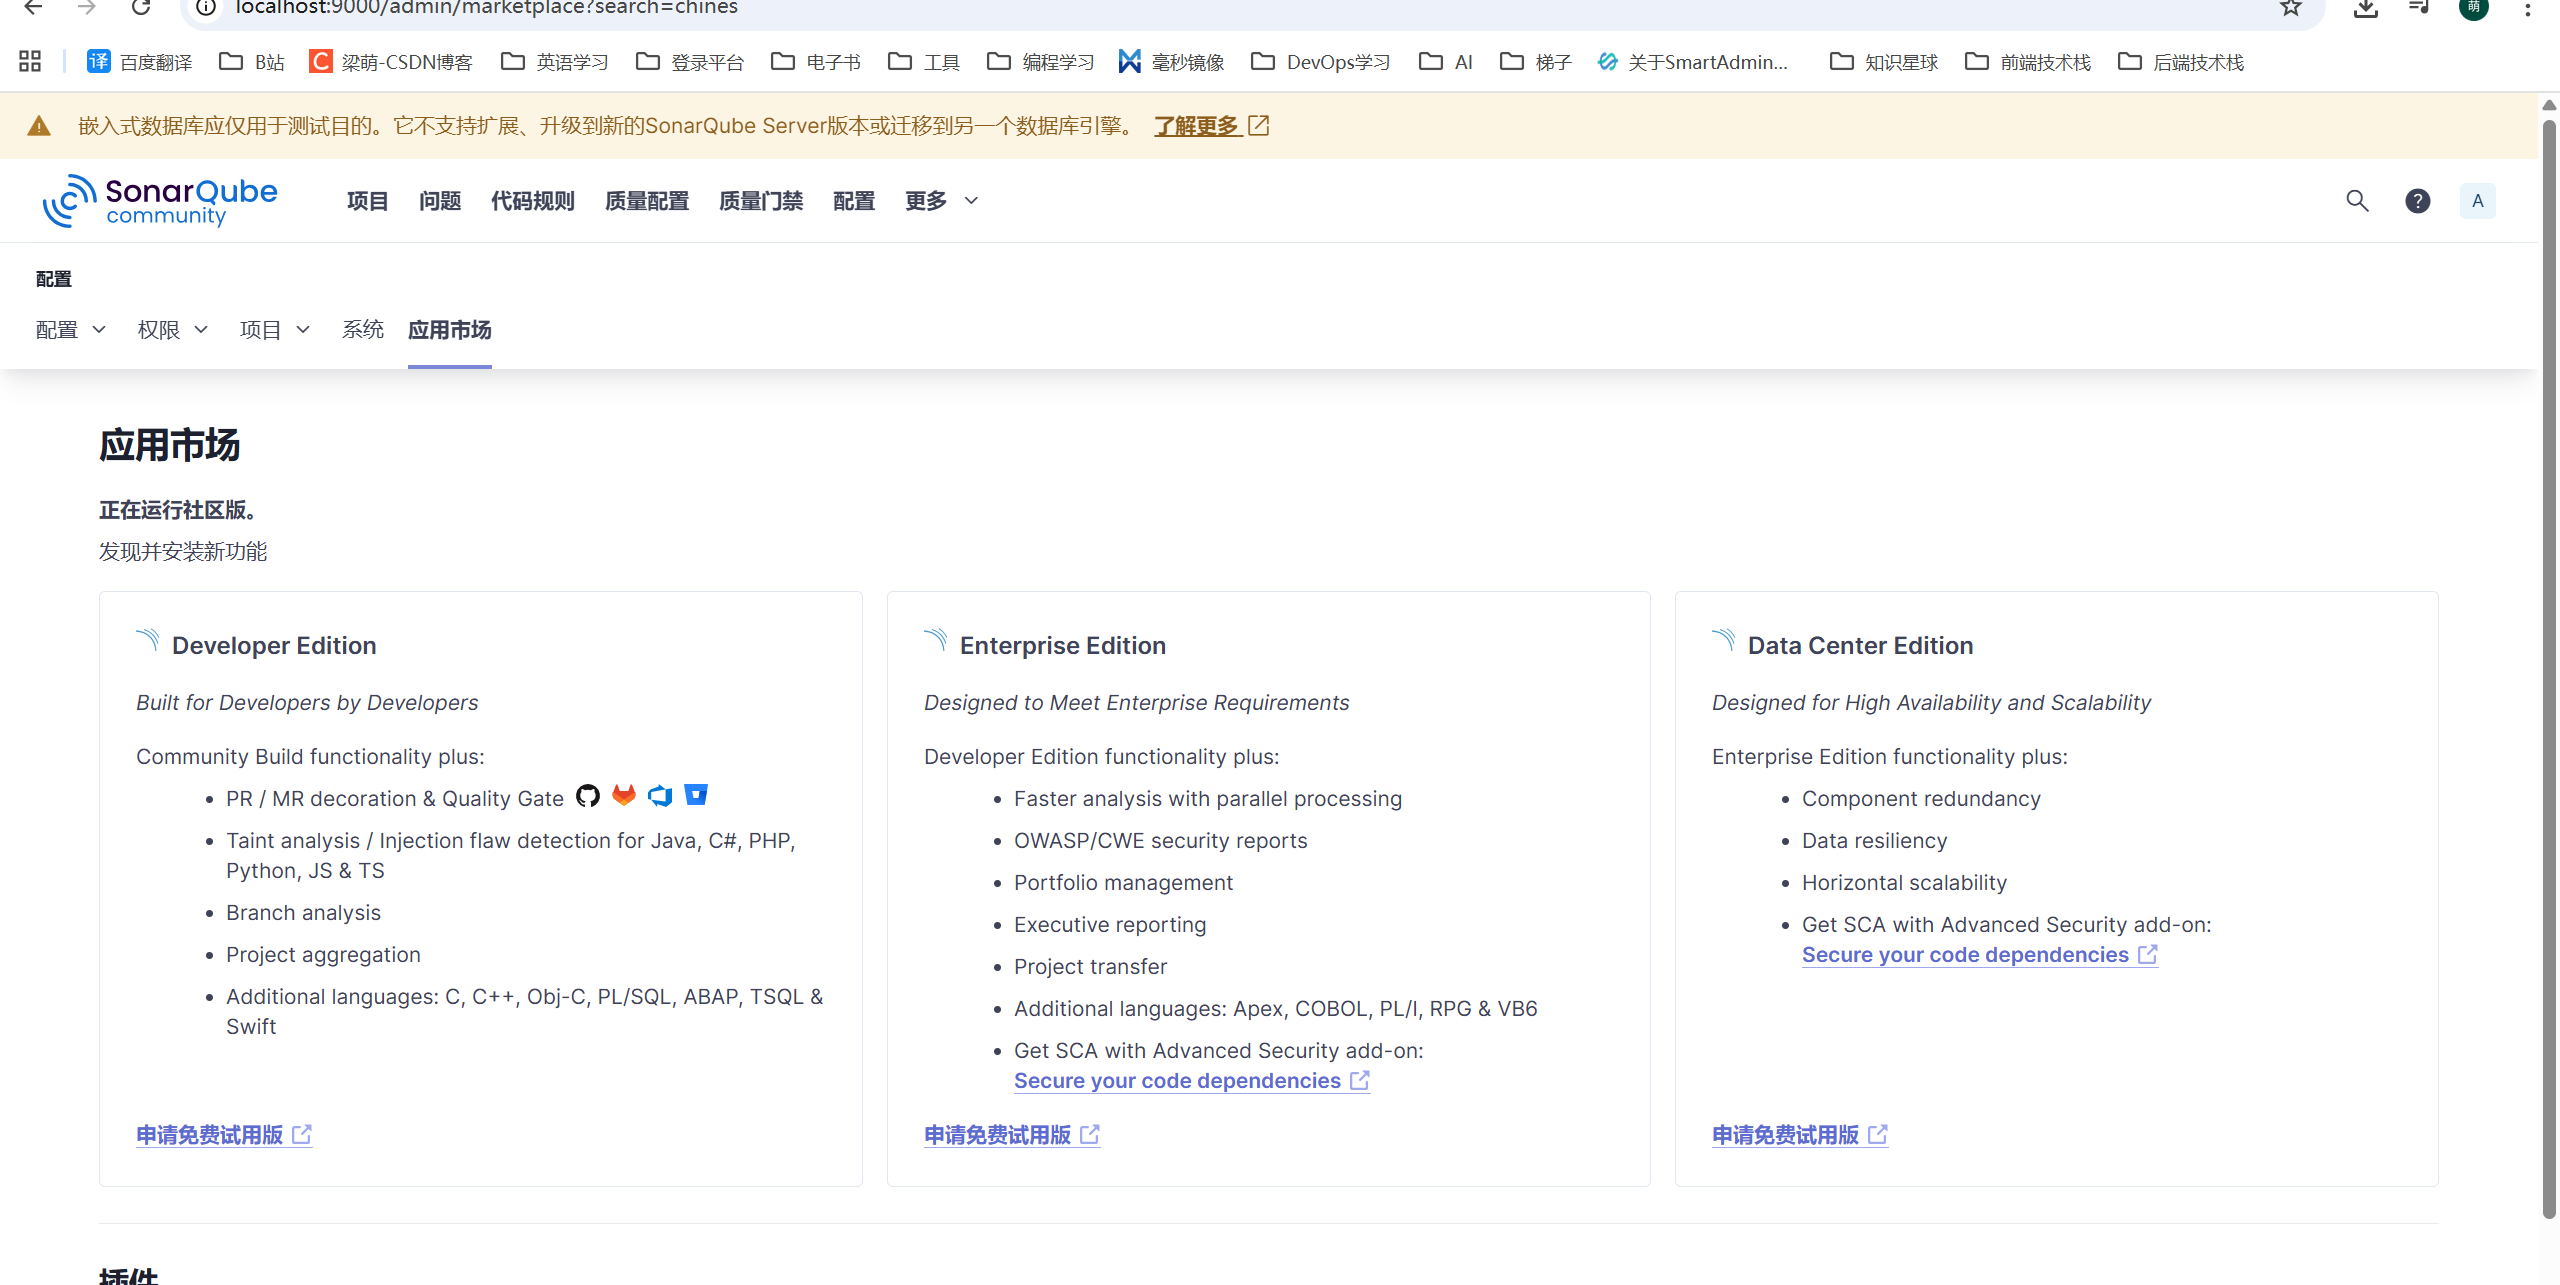This screenshot has height=1285, width=2560.
Task: Expand the 配置 submenu dropdown
Action: pos(71,330)
